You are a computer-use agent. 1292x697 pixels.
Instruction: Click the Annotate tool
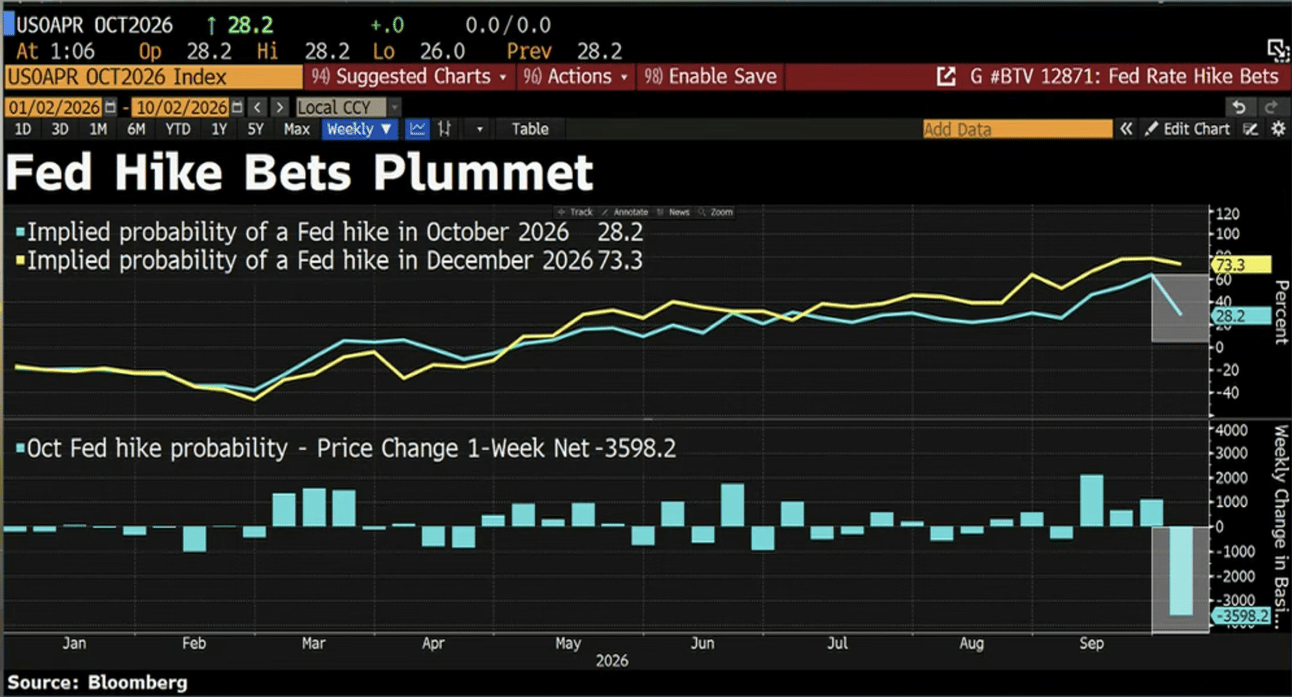click(x=625, y=212)
